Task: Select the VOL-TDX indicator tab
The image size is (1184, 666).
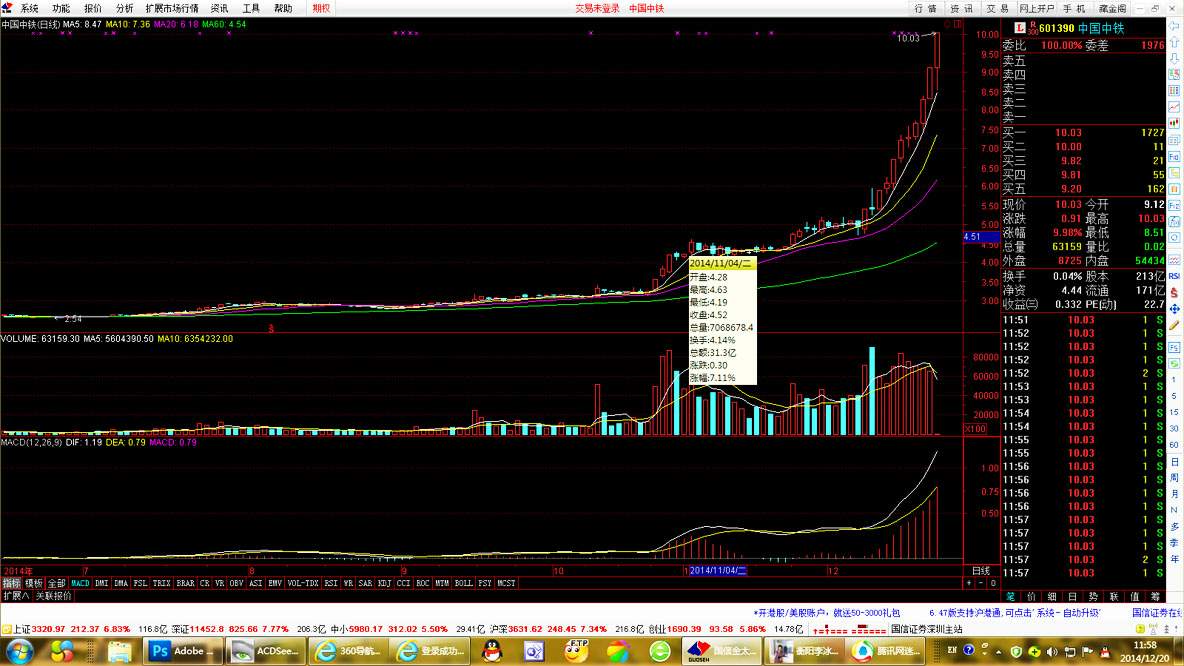Action: coord(303,583)
